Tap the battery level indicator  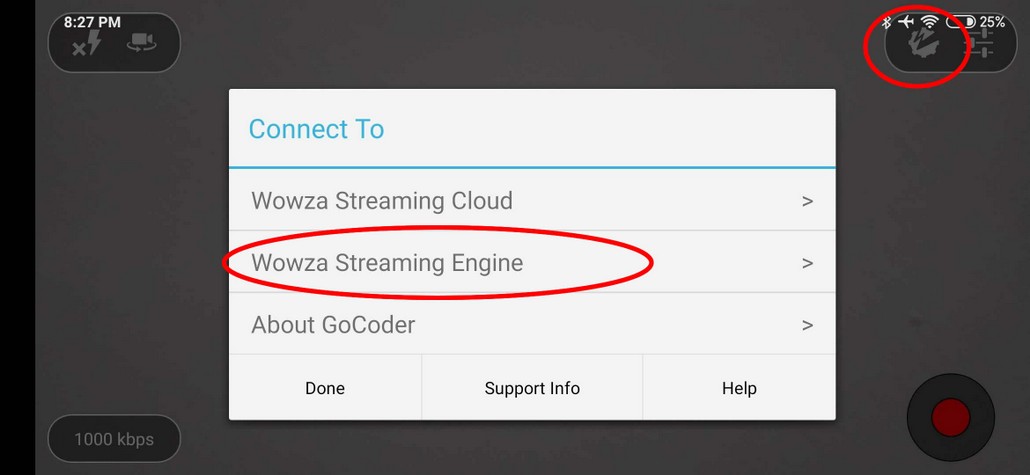tap(961, 21)
